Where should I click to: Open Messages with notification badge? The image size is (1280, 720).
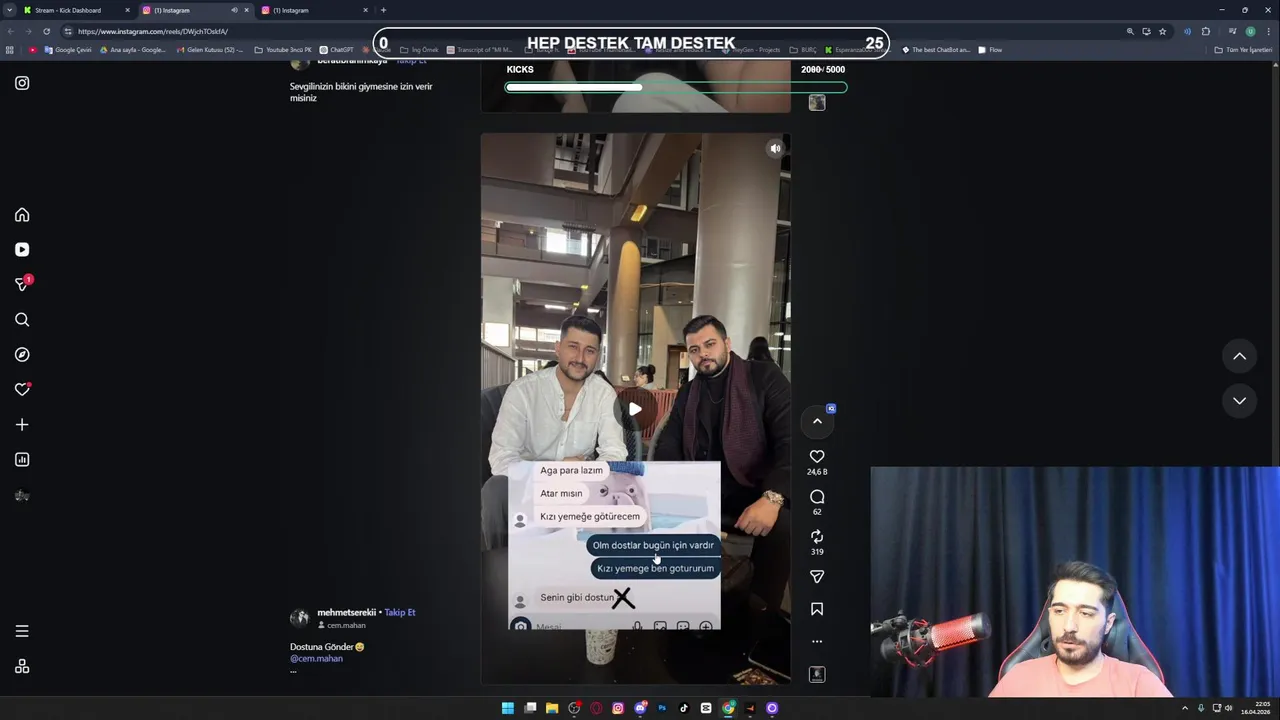(x=22, y=285)
